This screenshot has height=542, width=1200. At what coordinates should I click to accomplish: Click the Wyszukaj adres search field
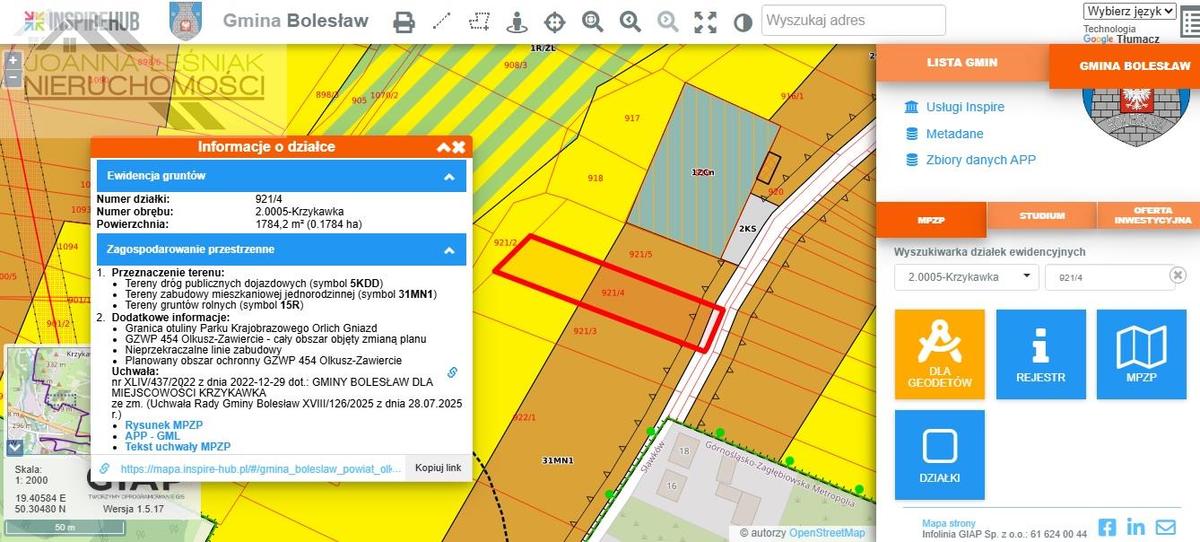pyautogui.click(x=853, y=20)
